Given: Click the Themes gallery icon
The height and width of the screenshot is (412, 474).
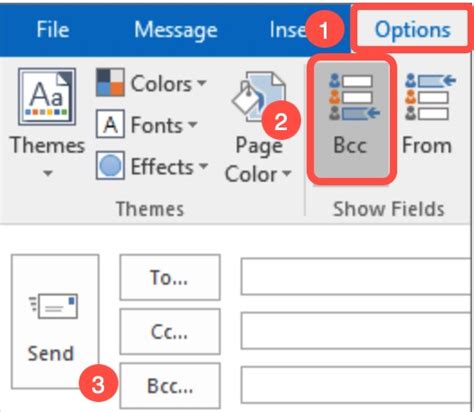Looking at the screenshot, I should (x=47, y=96).
